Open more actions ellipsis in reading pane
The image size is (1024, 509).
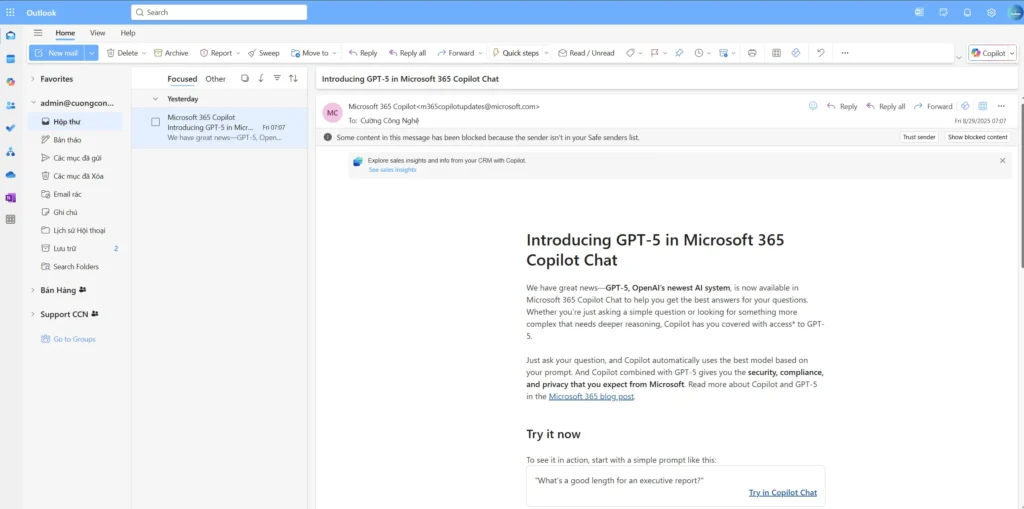click(x=1001, y=106)
